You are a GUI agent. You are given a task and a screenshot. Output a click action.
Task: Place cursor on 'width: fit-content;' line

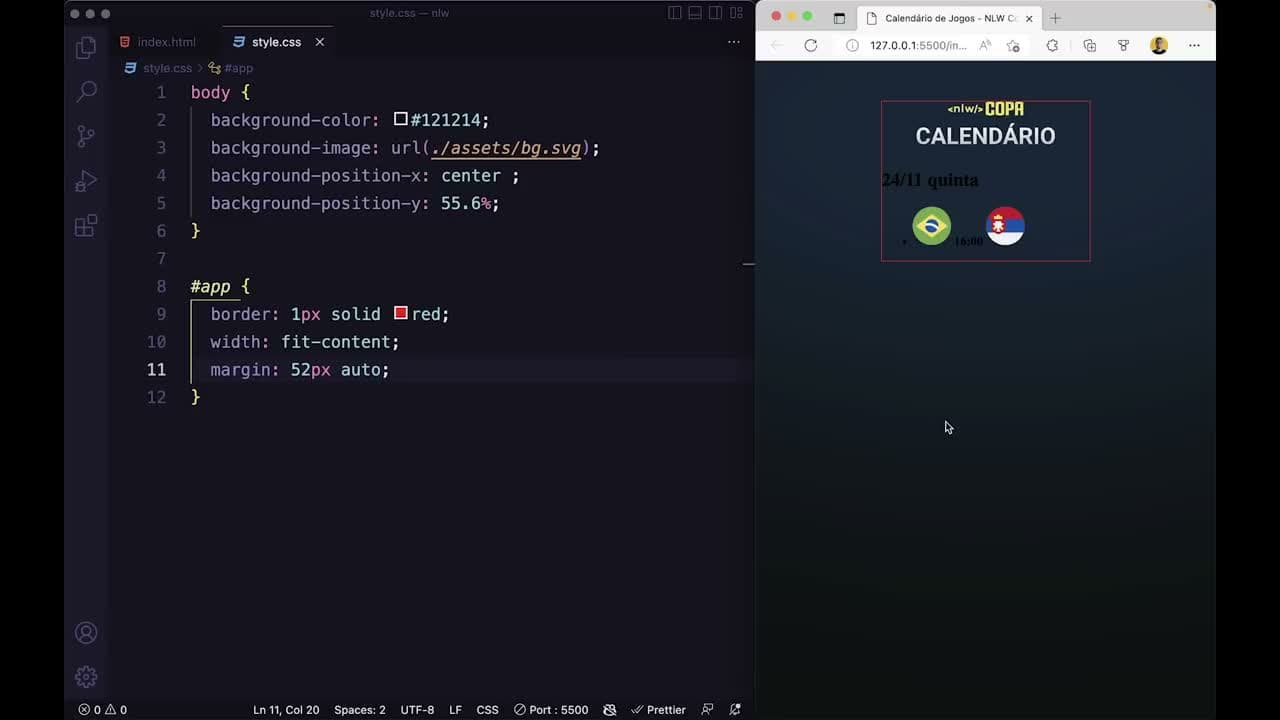click(305, 342)
